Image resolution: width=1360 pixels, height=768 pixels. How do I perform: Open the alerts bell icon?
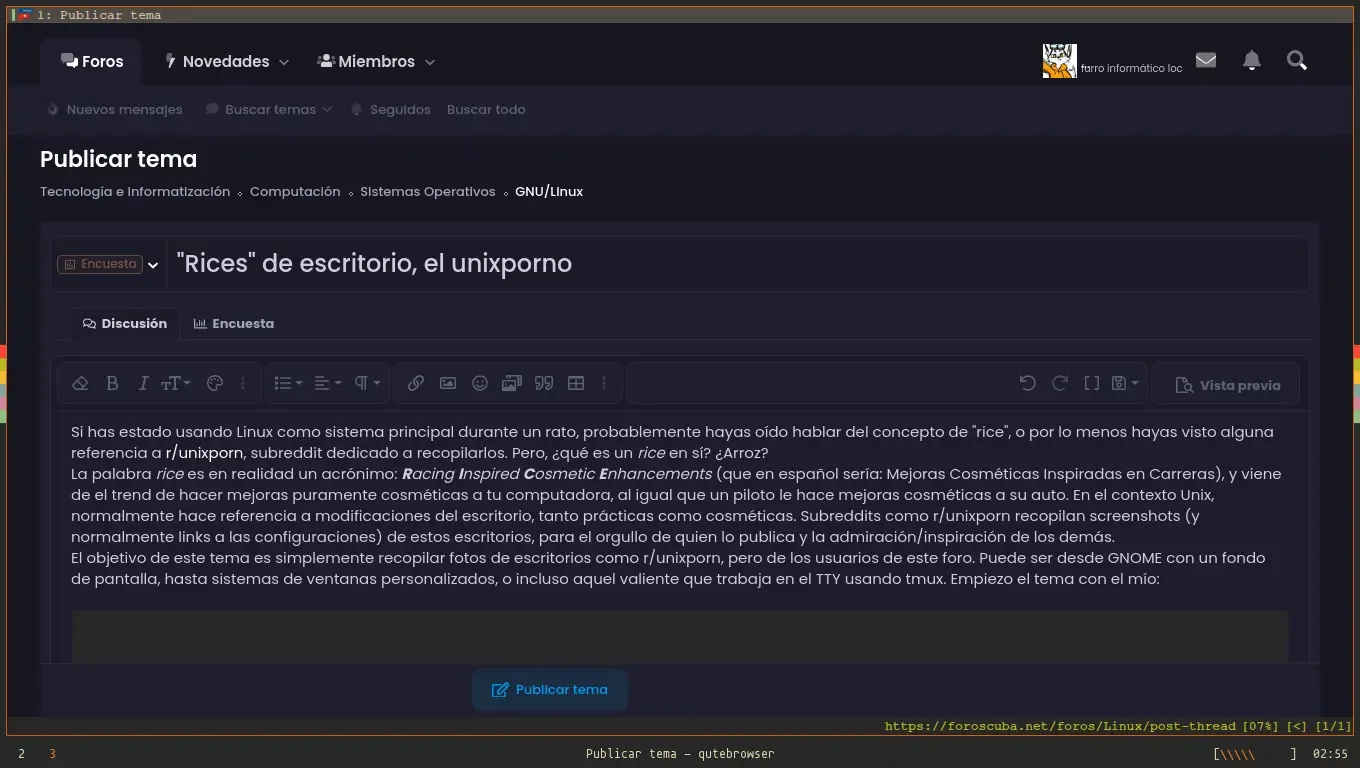pos(1251,61)
